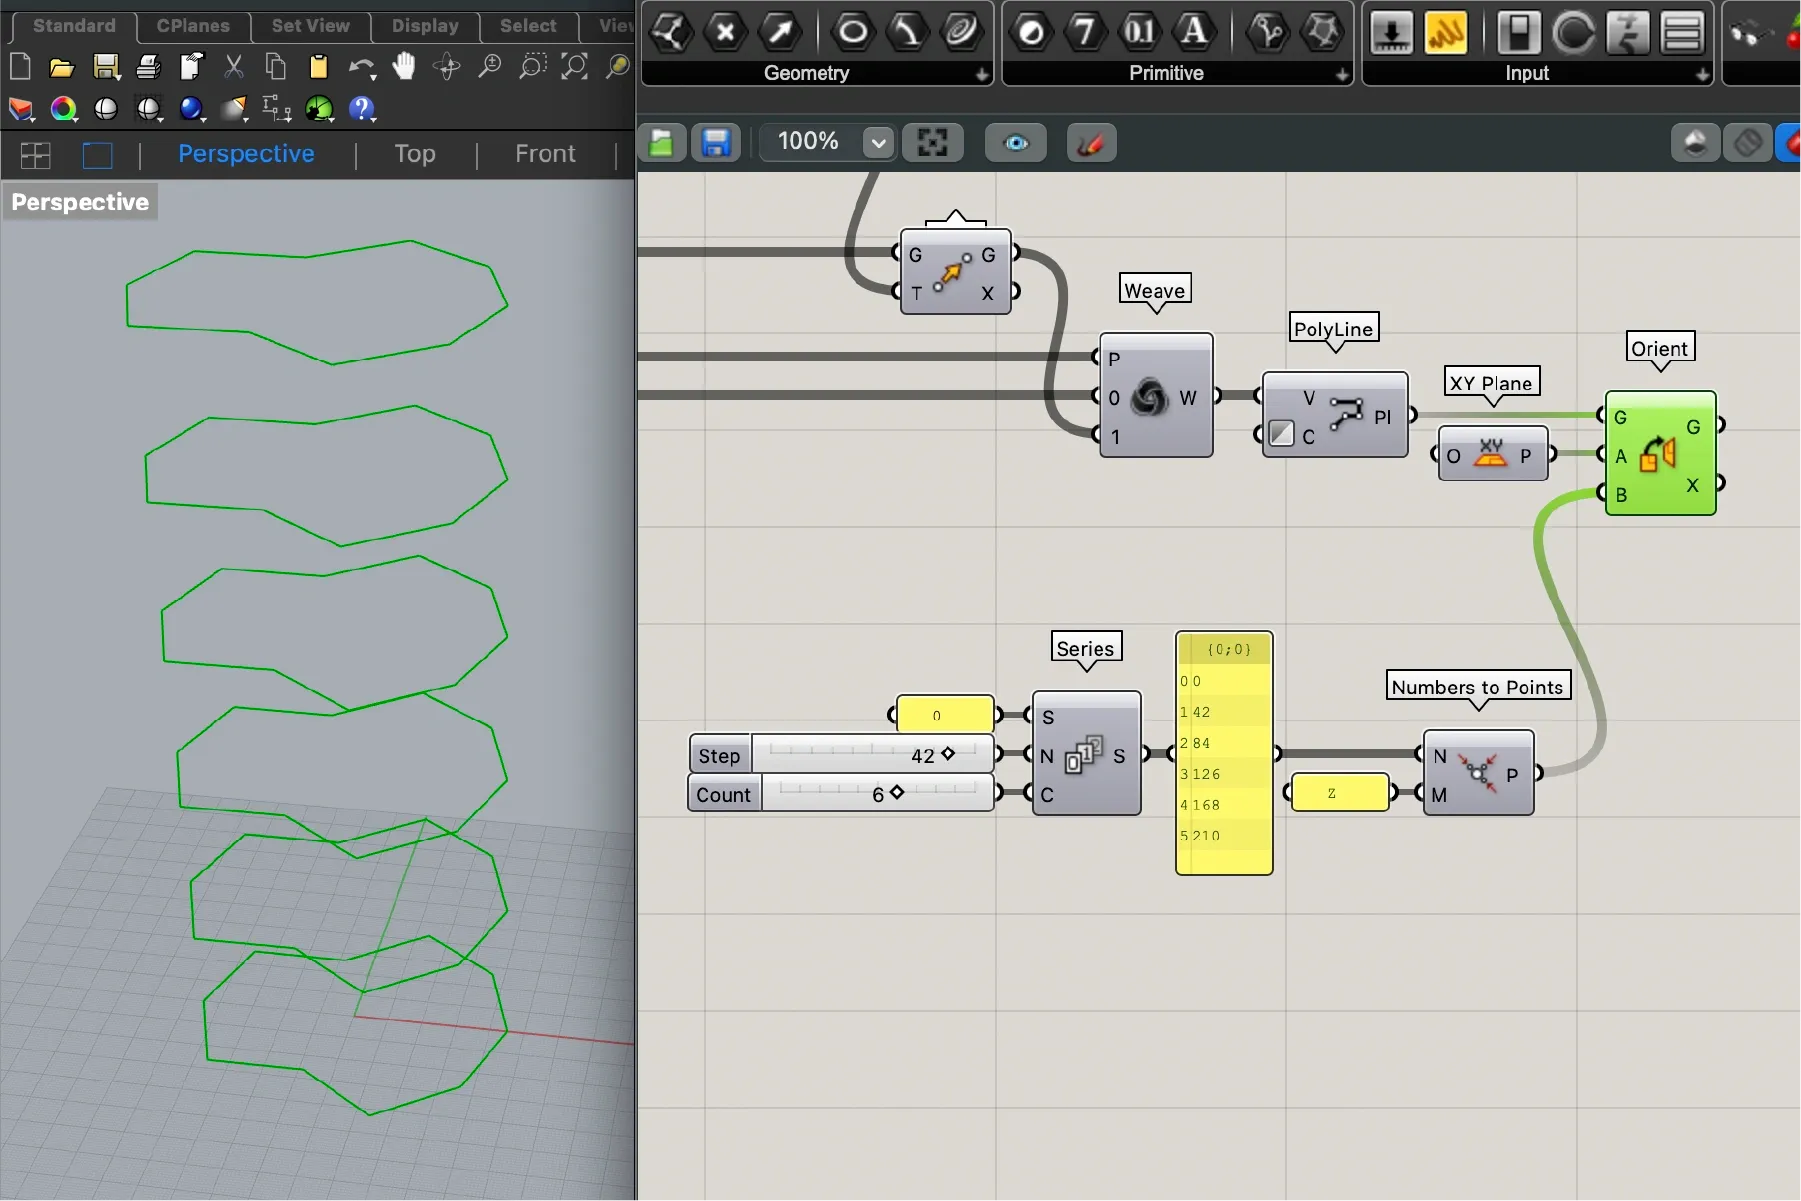Toggle the preview eye button

[1015, 143]
